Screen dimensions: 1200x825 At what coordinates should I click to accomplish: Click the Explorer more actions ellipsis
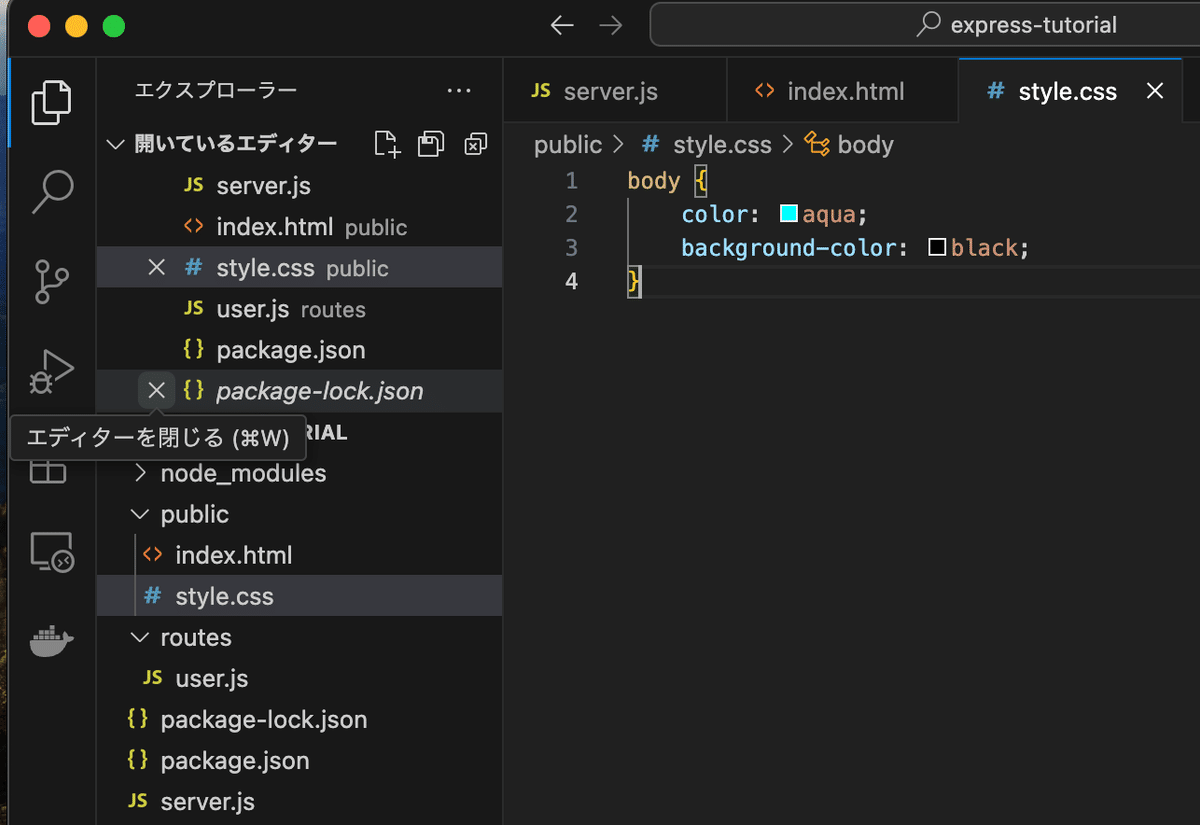coord(459,91)
